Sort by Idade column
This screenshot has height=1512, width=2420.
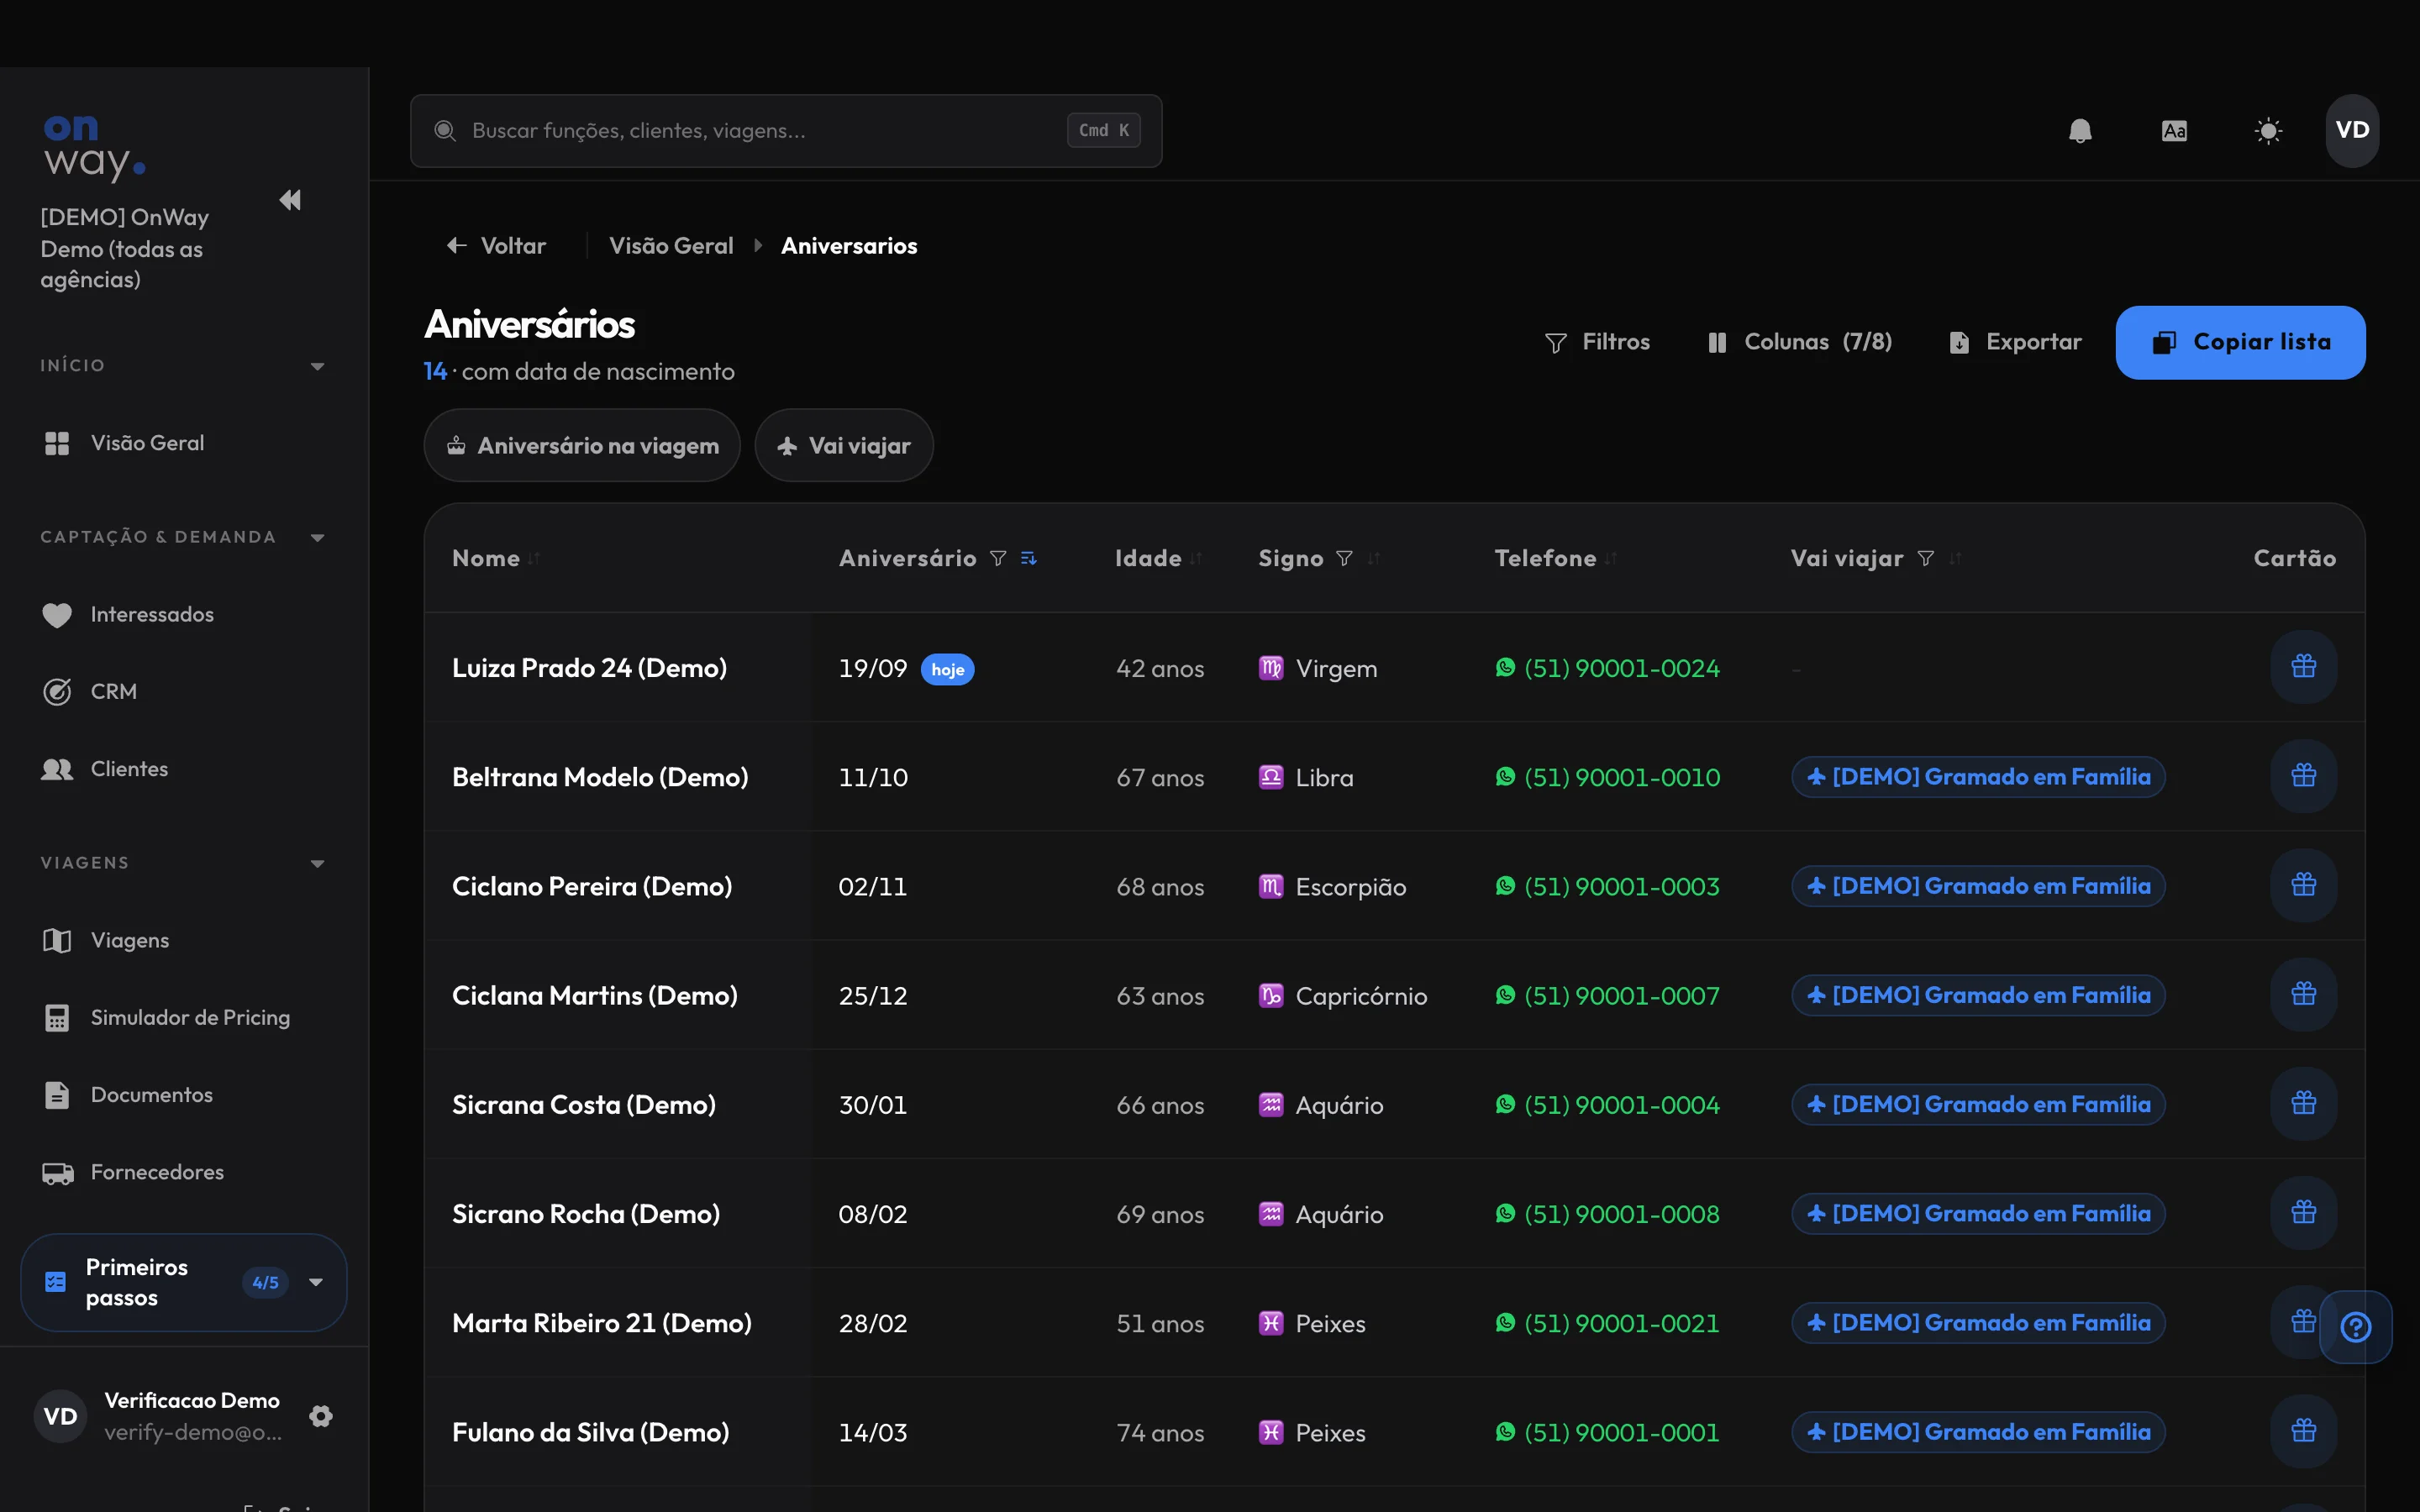point(1196,558)
